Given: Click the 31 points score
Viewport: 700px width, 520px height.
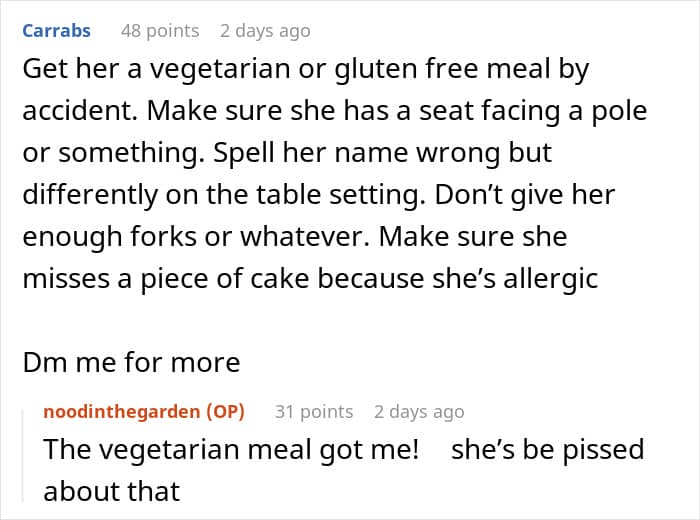Looking at the screenshot, I should tap(314, 412).
